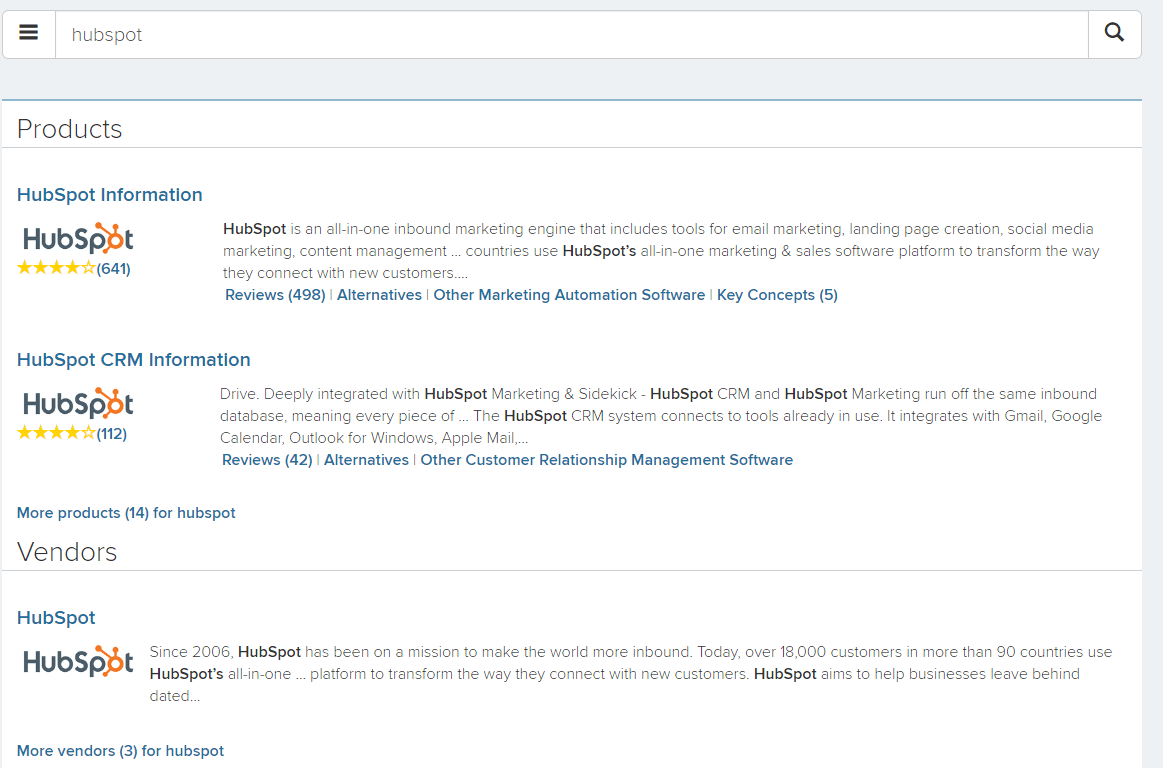
Task: Click the star rating with (641)
Action: [x=74, y=269]
